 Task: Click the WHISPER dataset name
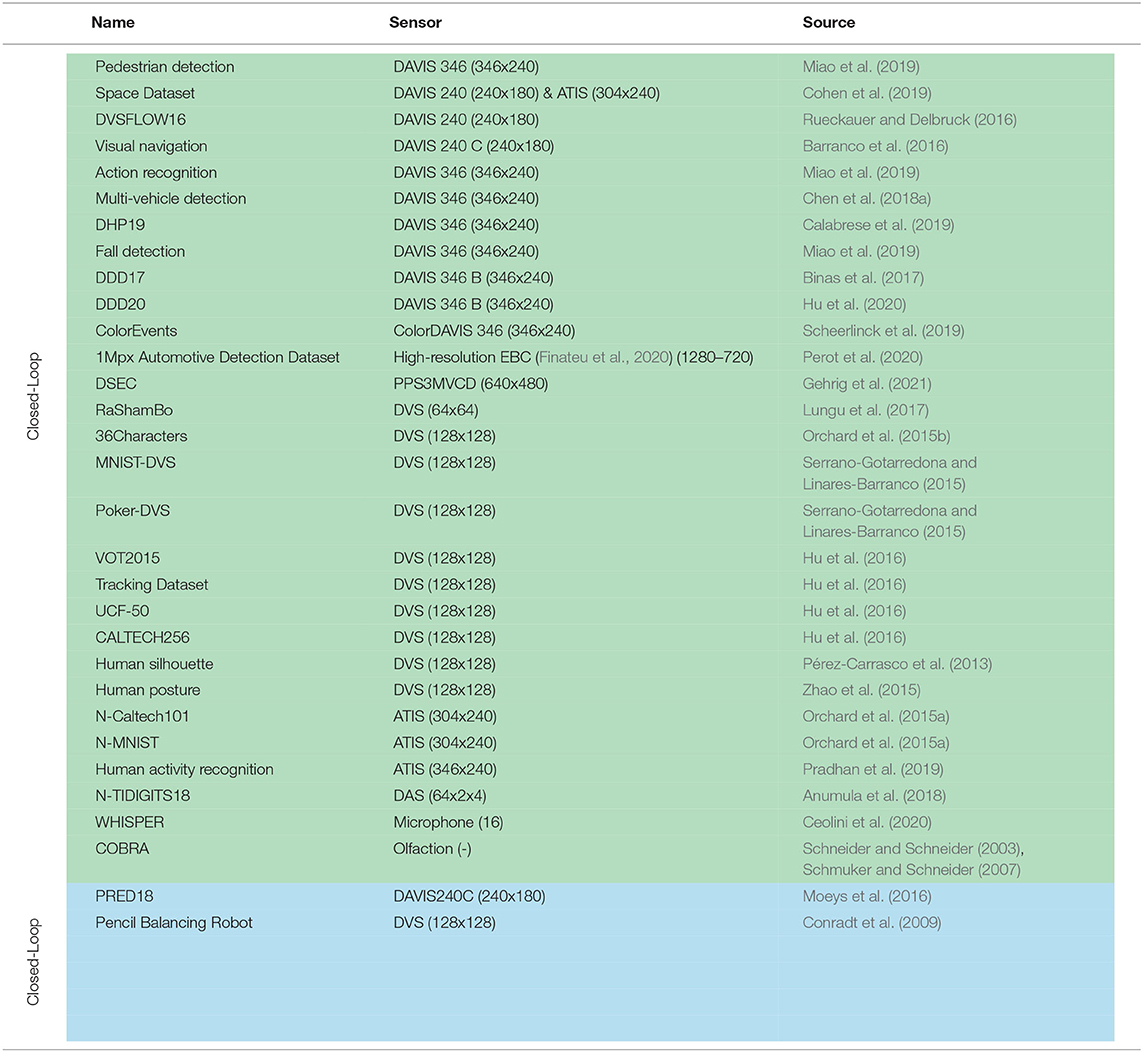(130, 822)
